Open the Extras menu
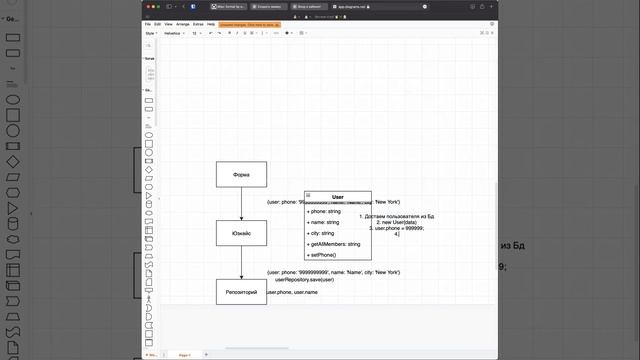640x360 pixels. 198,24
